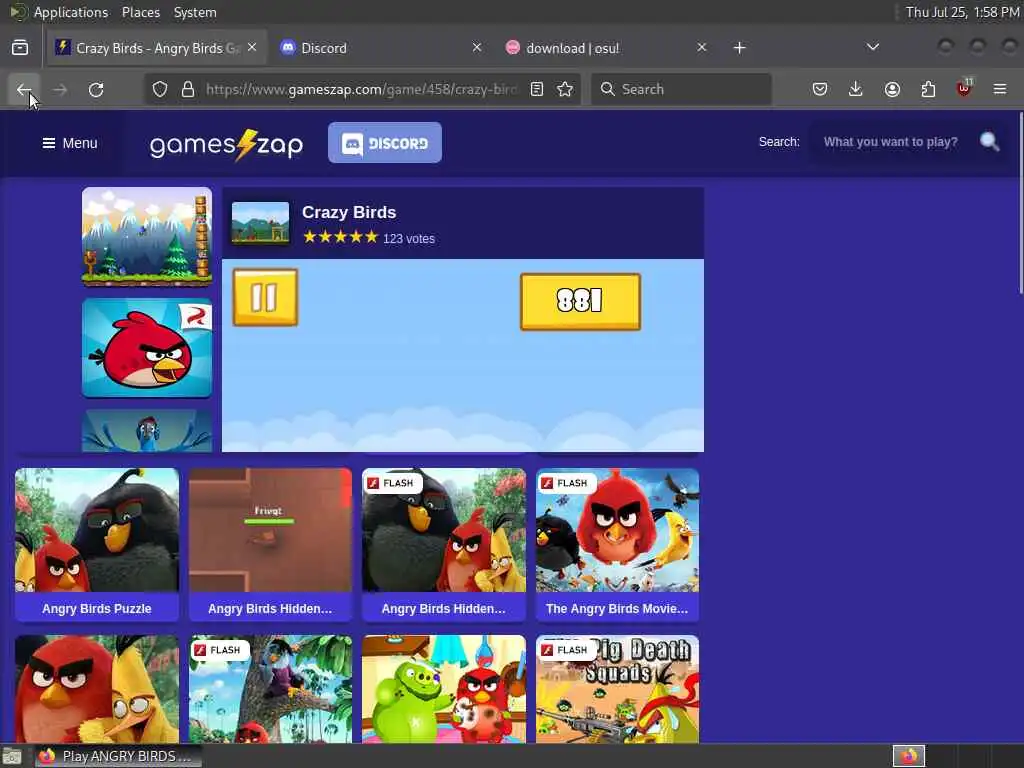The height and width of the screenshot is (768, 1024).
Task: Open The Angry Birds Movie card
Action: tap(617, 544)
